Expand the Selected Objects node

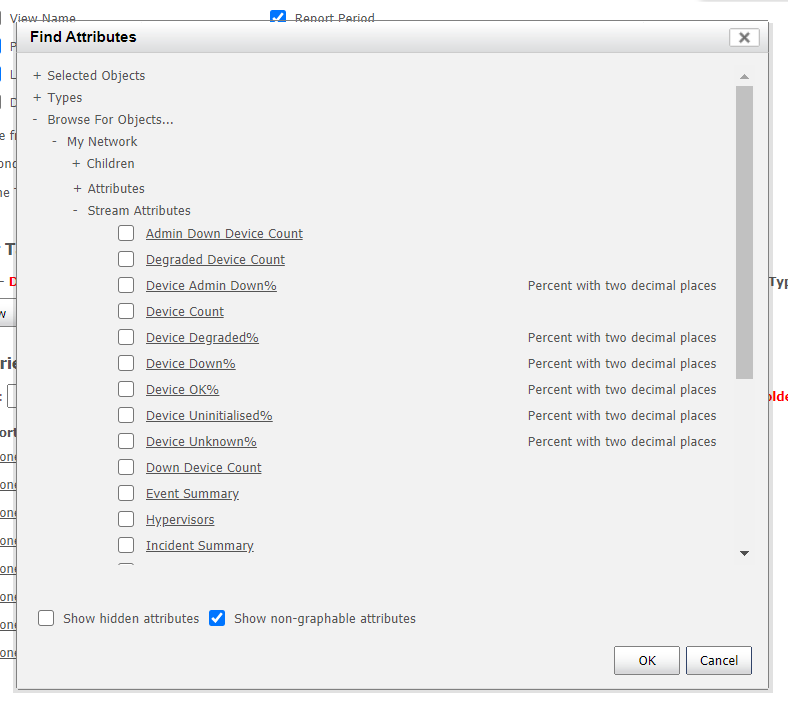point(37,76)
